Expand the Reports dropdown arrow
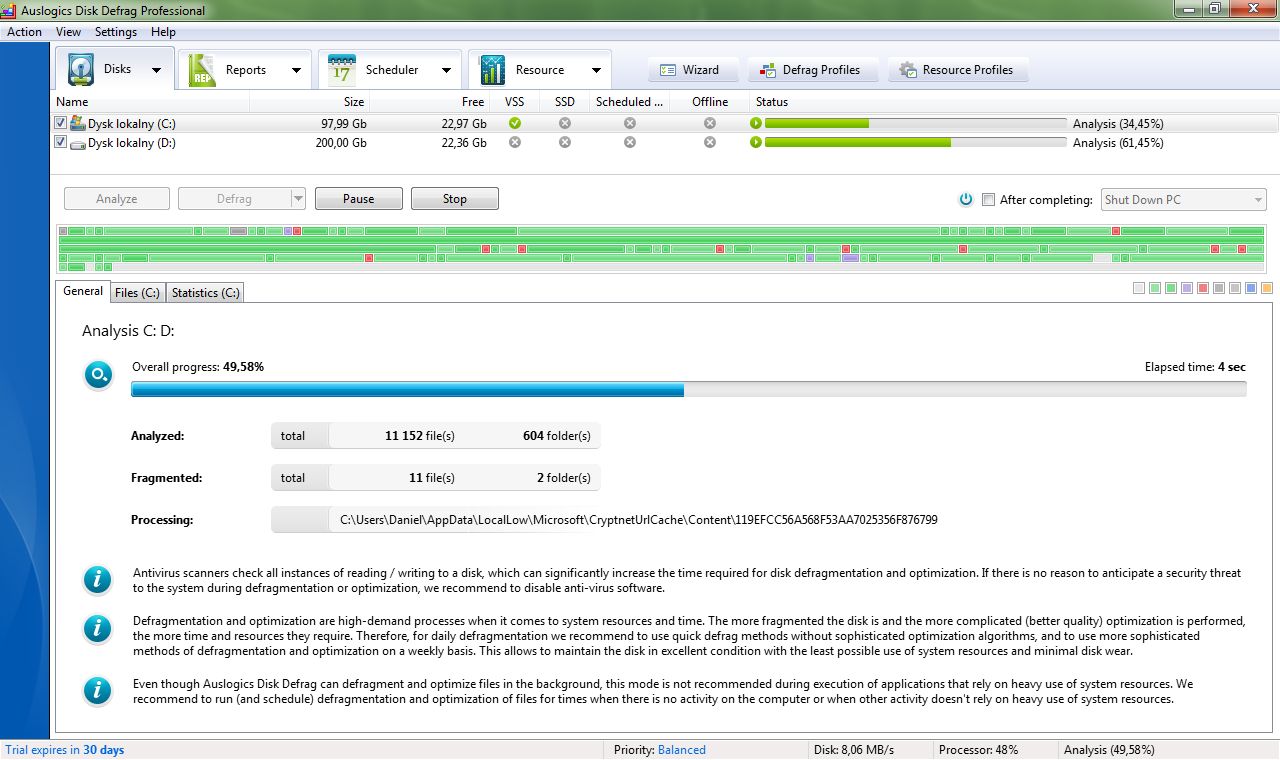 tap(296, 70)
